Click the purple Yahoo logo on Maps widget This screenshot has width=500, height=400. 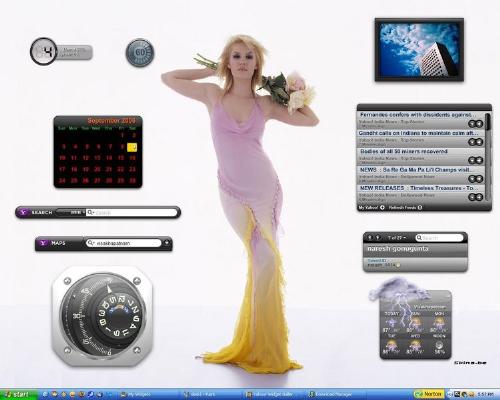[43, 243]
